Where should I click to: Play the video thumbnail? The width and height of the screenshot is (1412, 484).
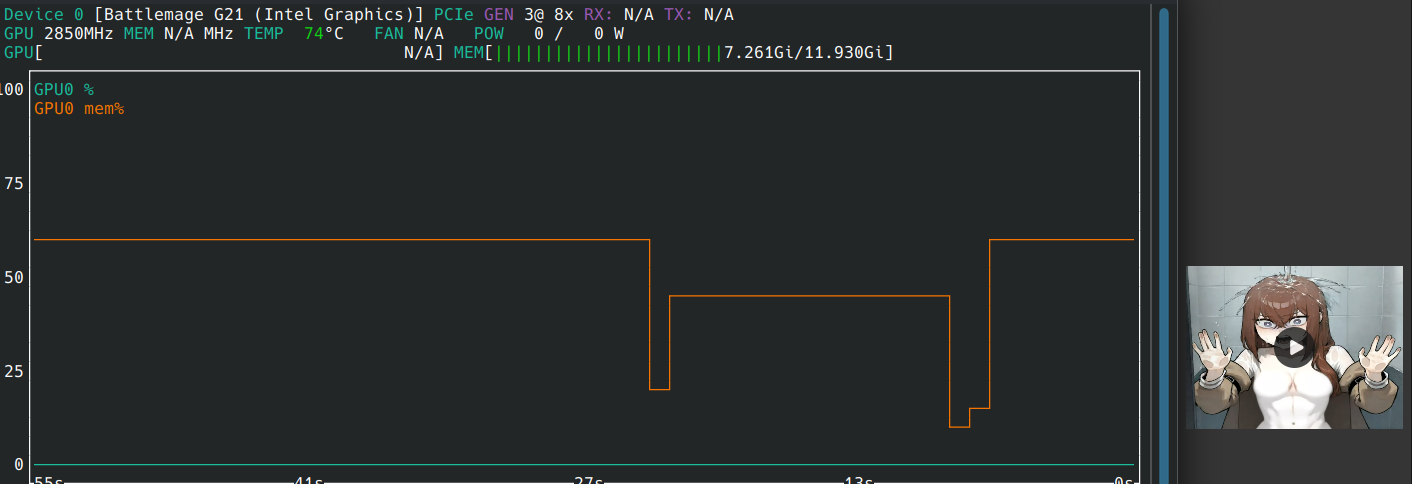pyautogui.click(x=1295, y=347)
